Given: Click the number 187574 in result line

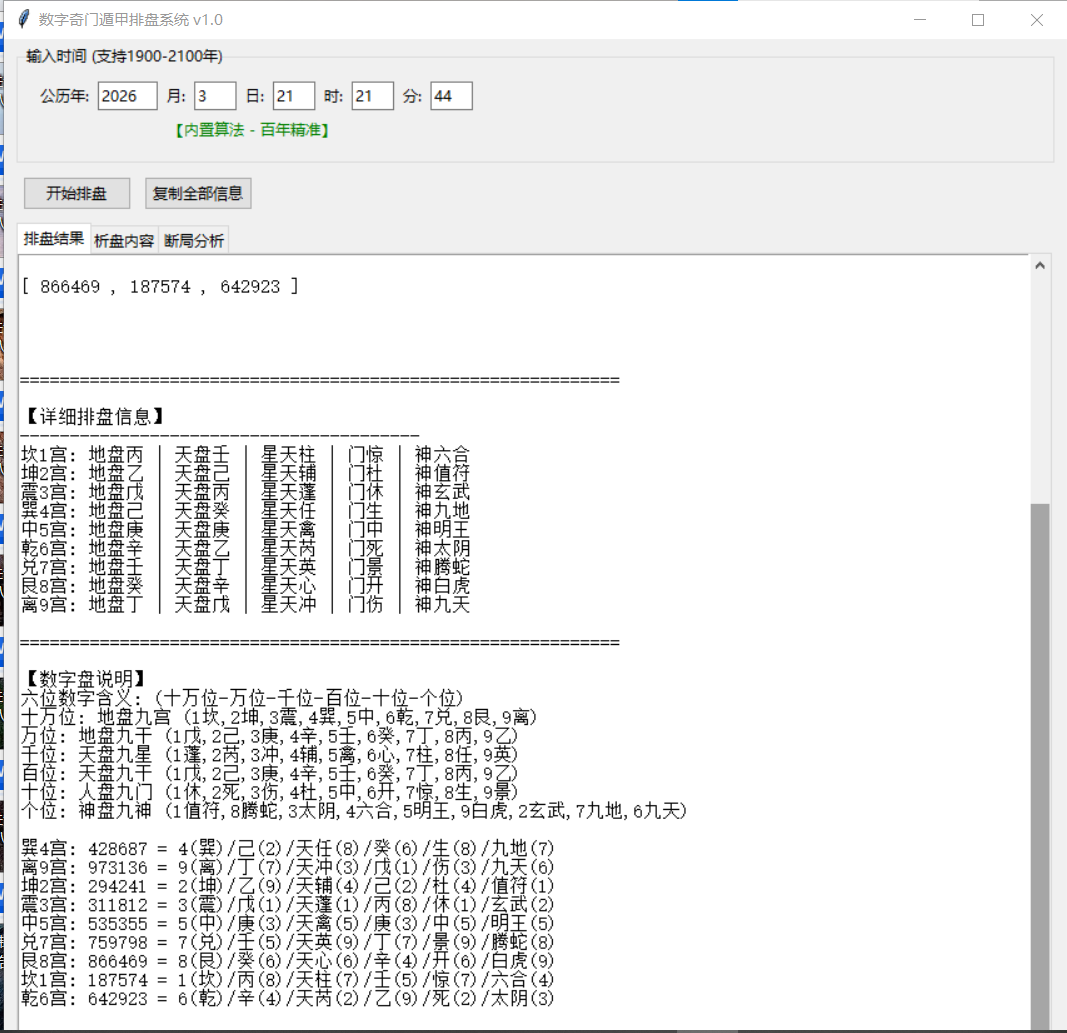Looking at the screenshot, I should pos(160,287).
